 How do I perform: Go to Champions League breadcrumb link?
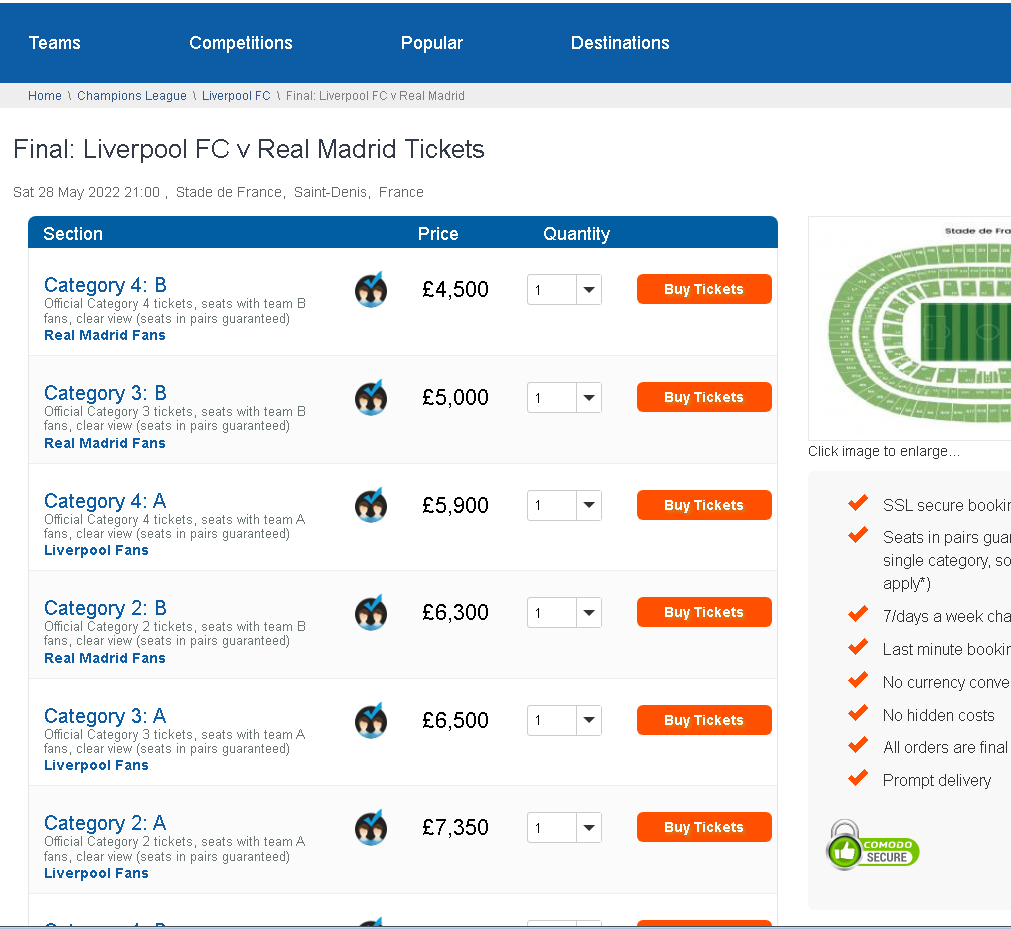(x=132, y=96)
